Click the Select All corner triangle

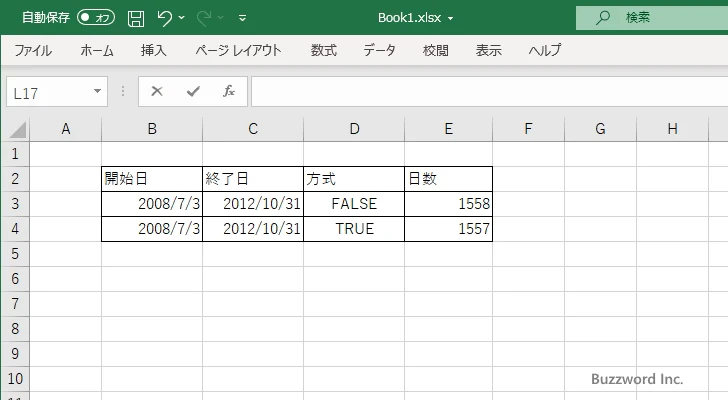click(x=17, y=129)
